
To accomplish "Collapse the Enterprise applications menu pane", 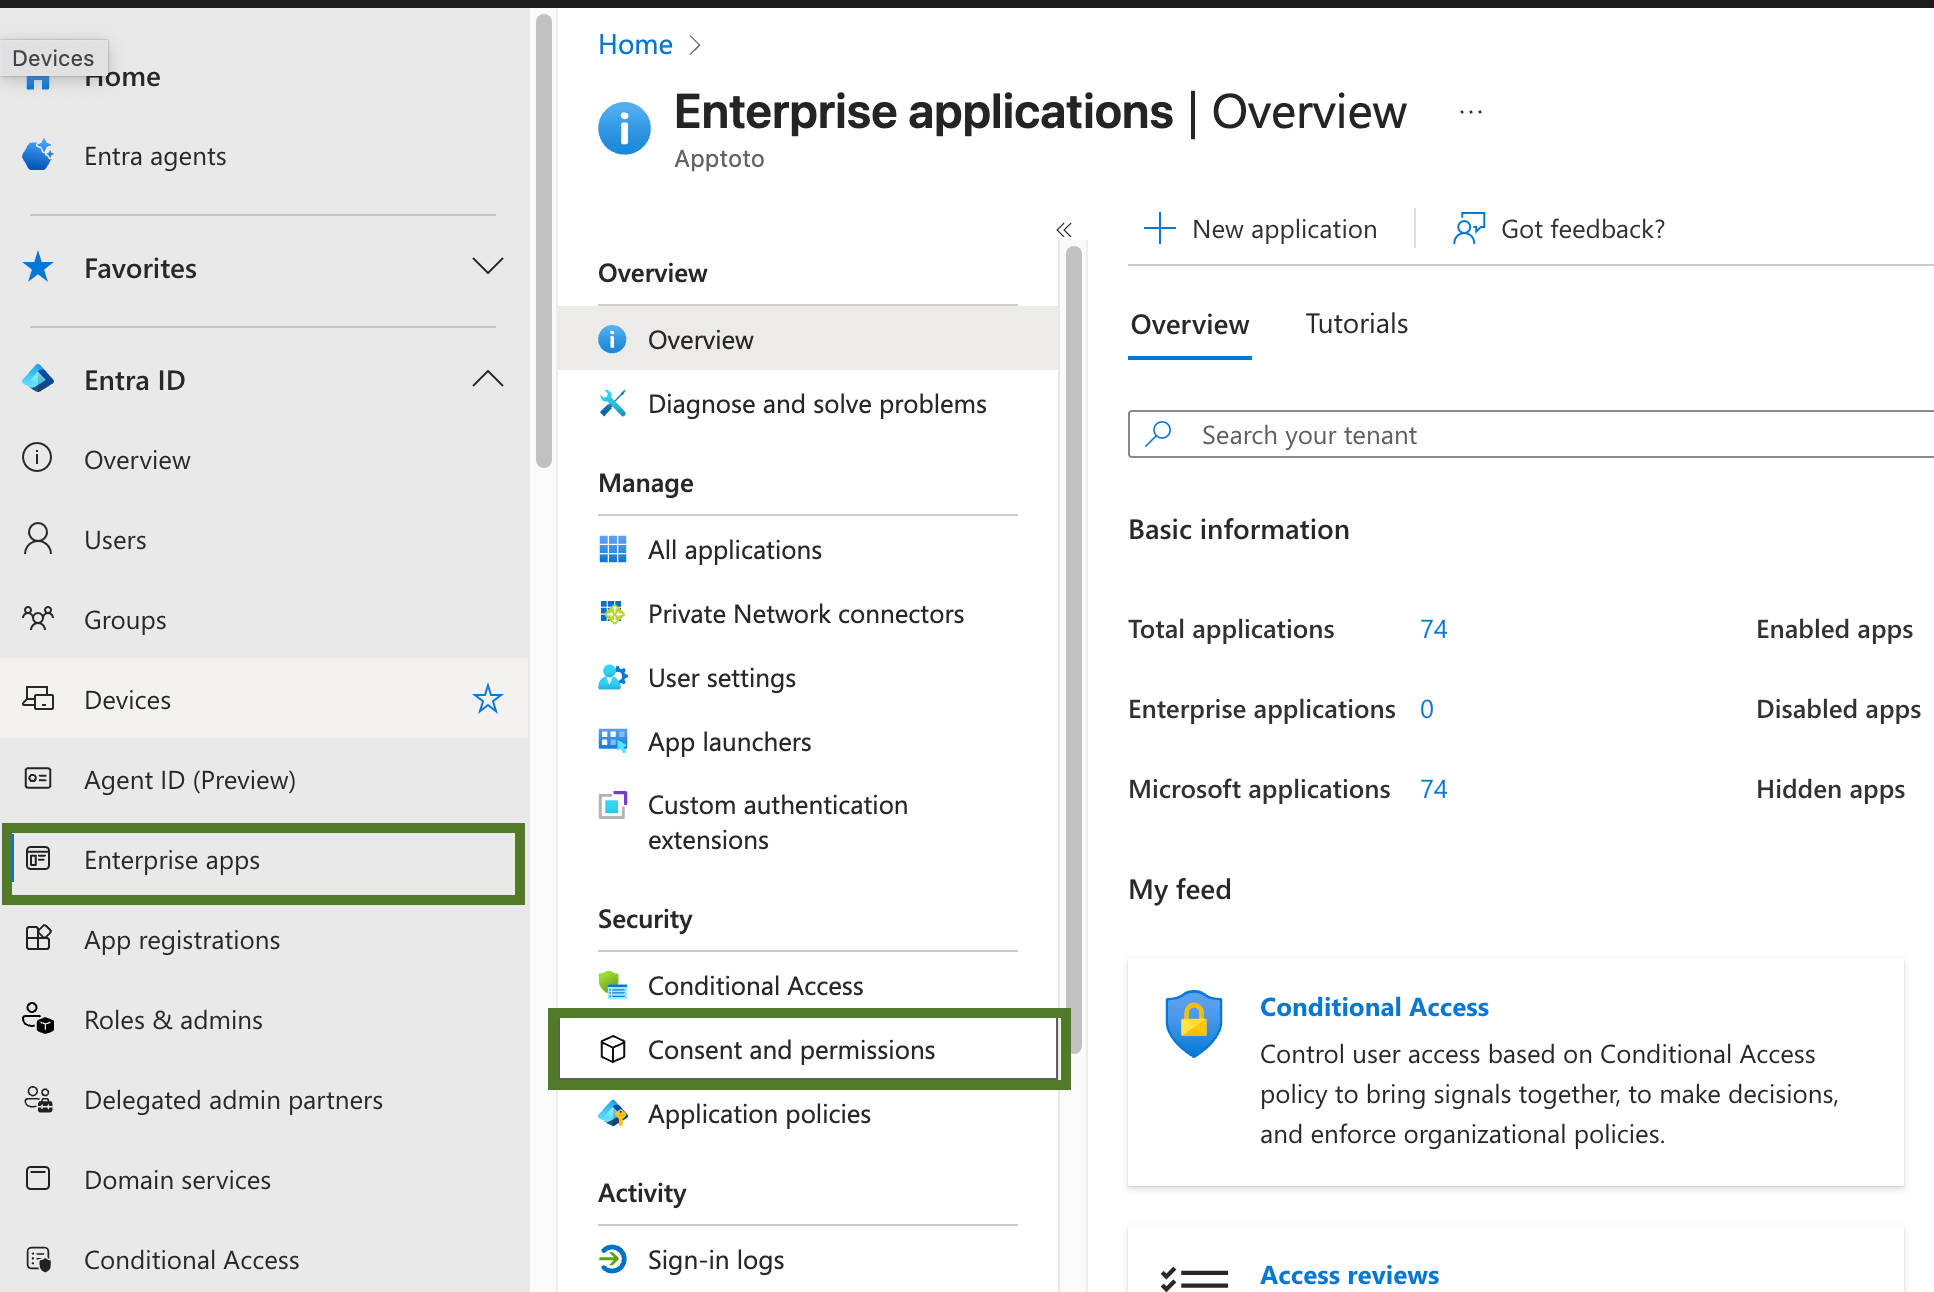I will 1063,230.
